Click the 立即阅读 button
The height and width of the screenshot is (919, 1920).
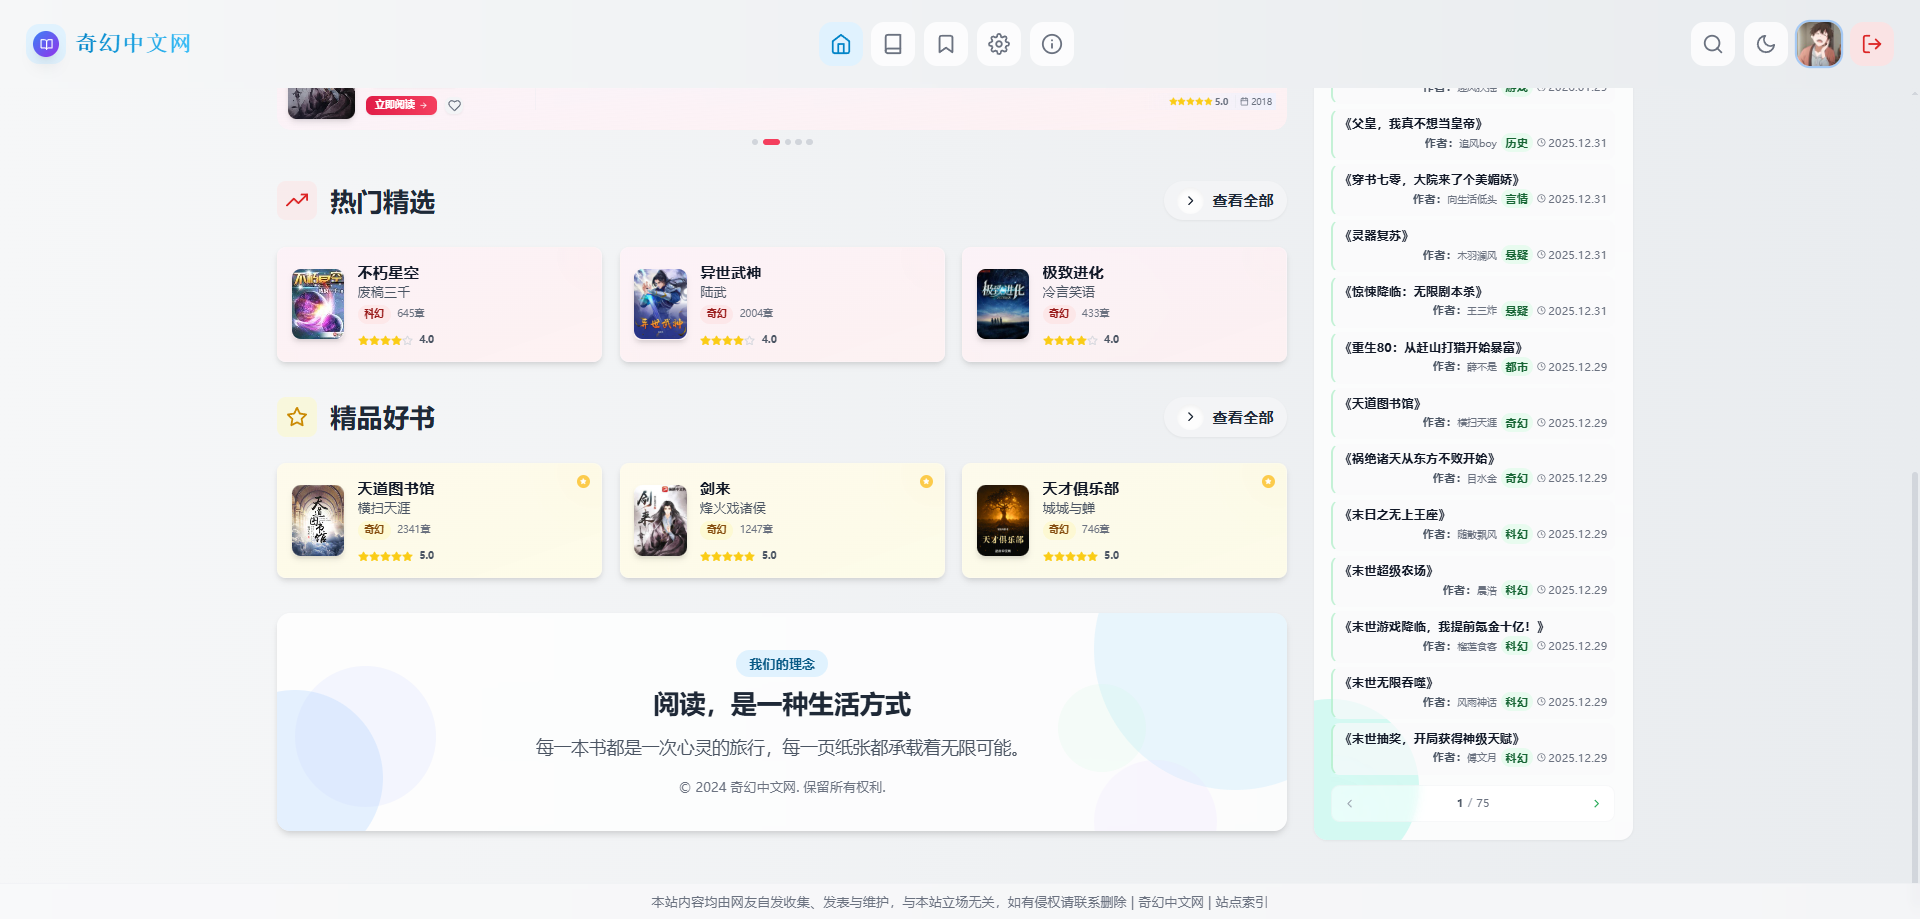pos(401,105)
